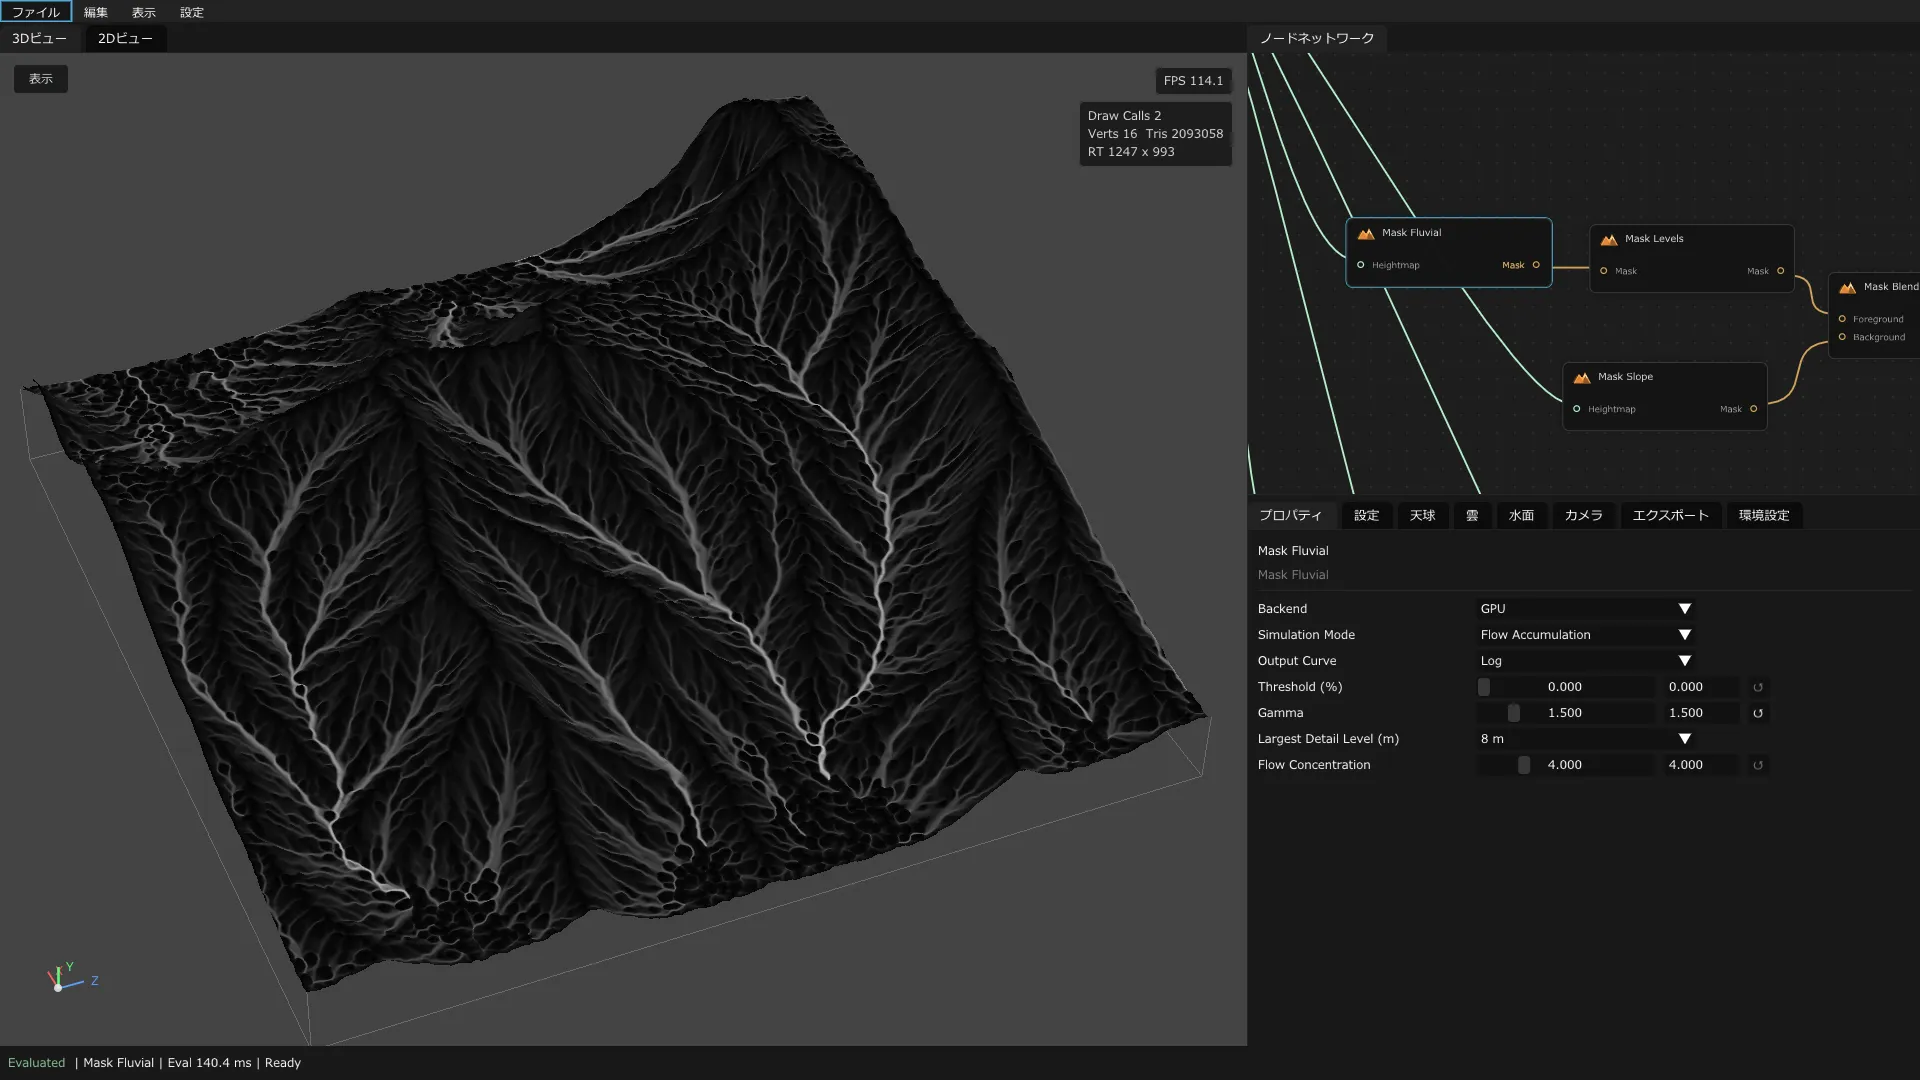Open the エクスポート tab
Viewport: 1920px width, 1080px height.
pos(1671,515)
